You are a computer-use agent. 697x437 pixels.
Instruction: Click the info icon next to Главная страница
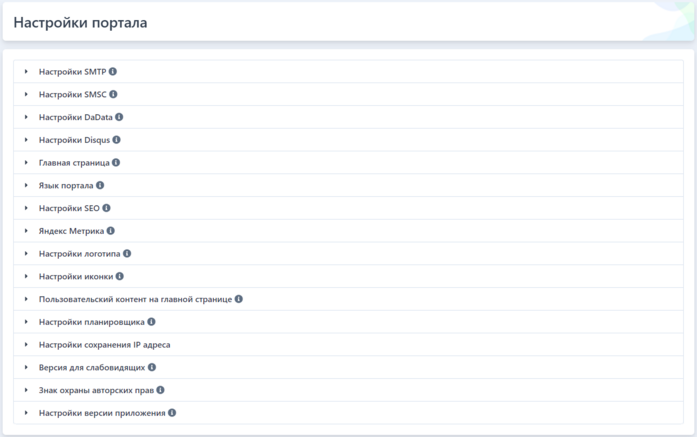pos(116,162)
